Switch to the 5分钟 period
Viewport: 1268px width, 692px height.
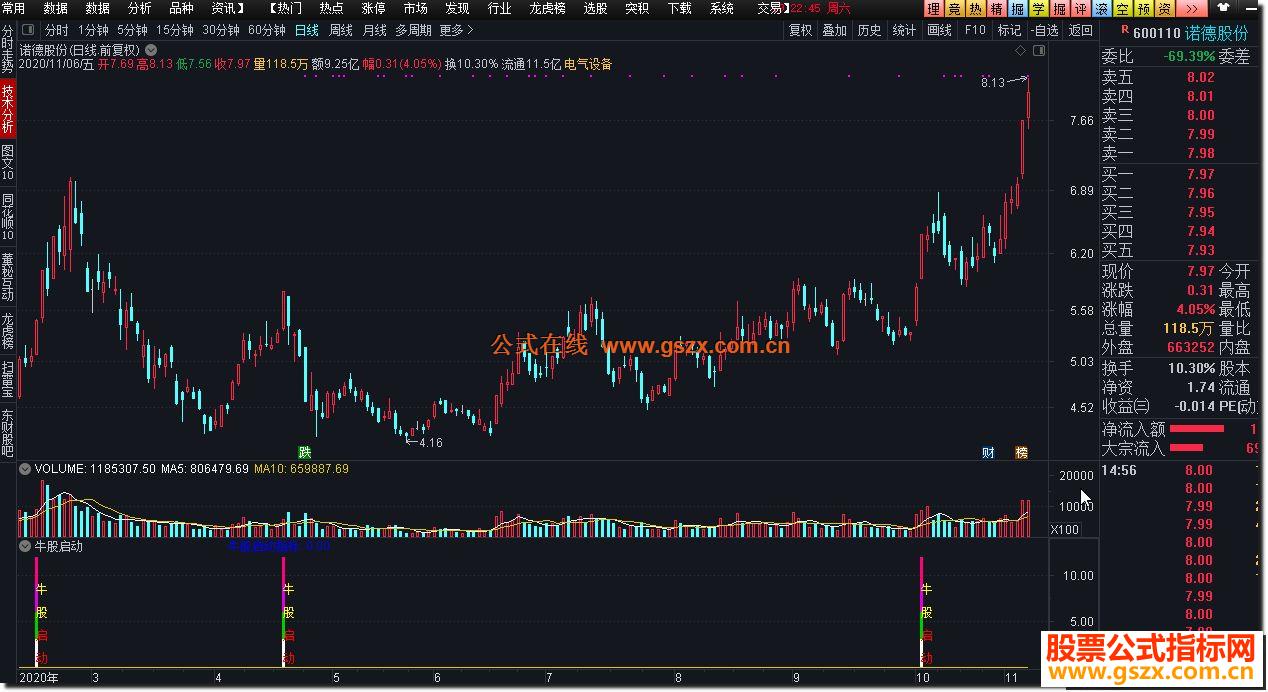pyautogui.click(x=132, y=30)
